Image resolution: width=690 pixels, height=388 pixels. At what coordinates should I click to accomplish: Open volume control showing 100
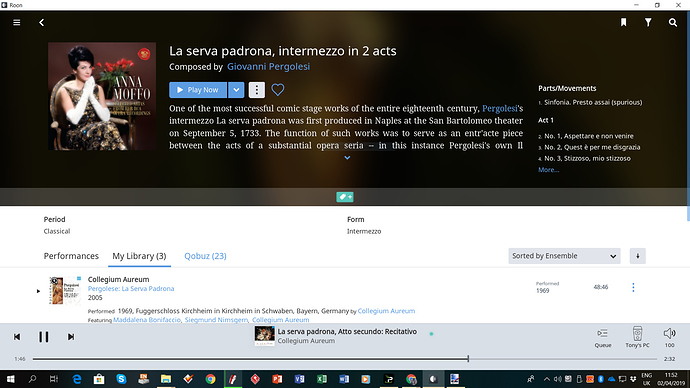(x=669, y=338)
